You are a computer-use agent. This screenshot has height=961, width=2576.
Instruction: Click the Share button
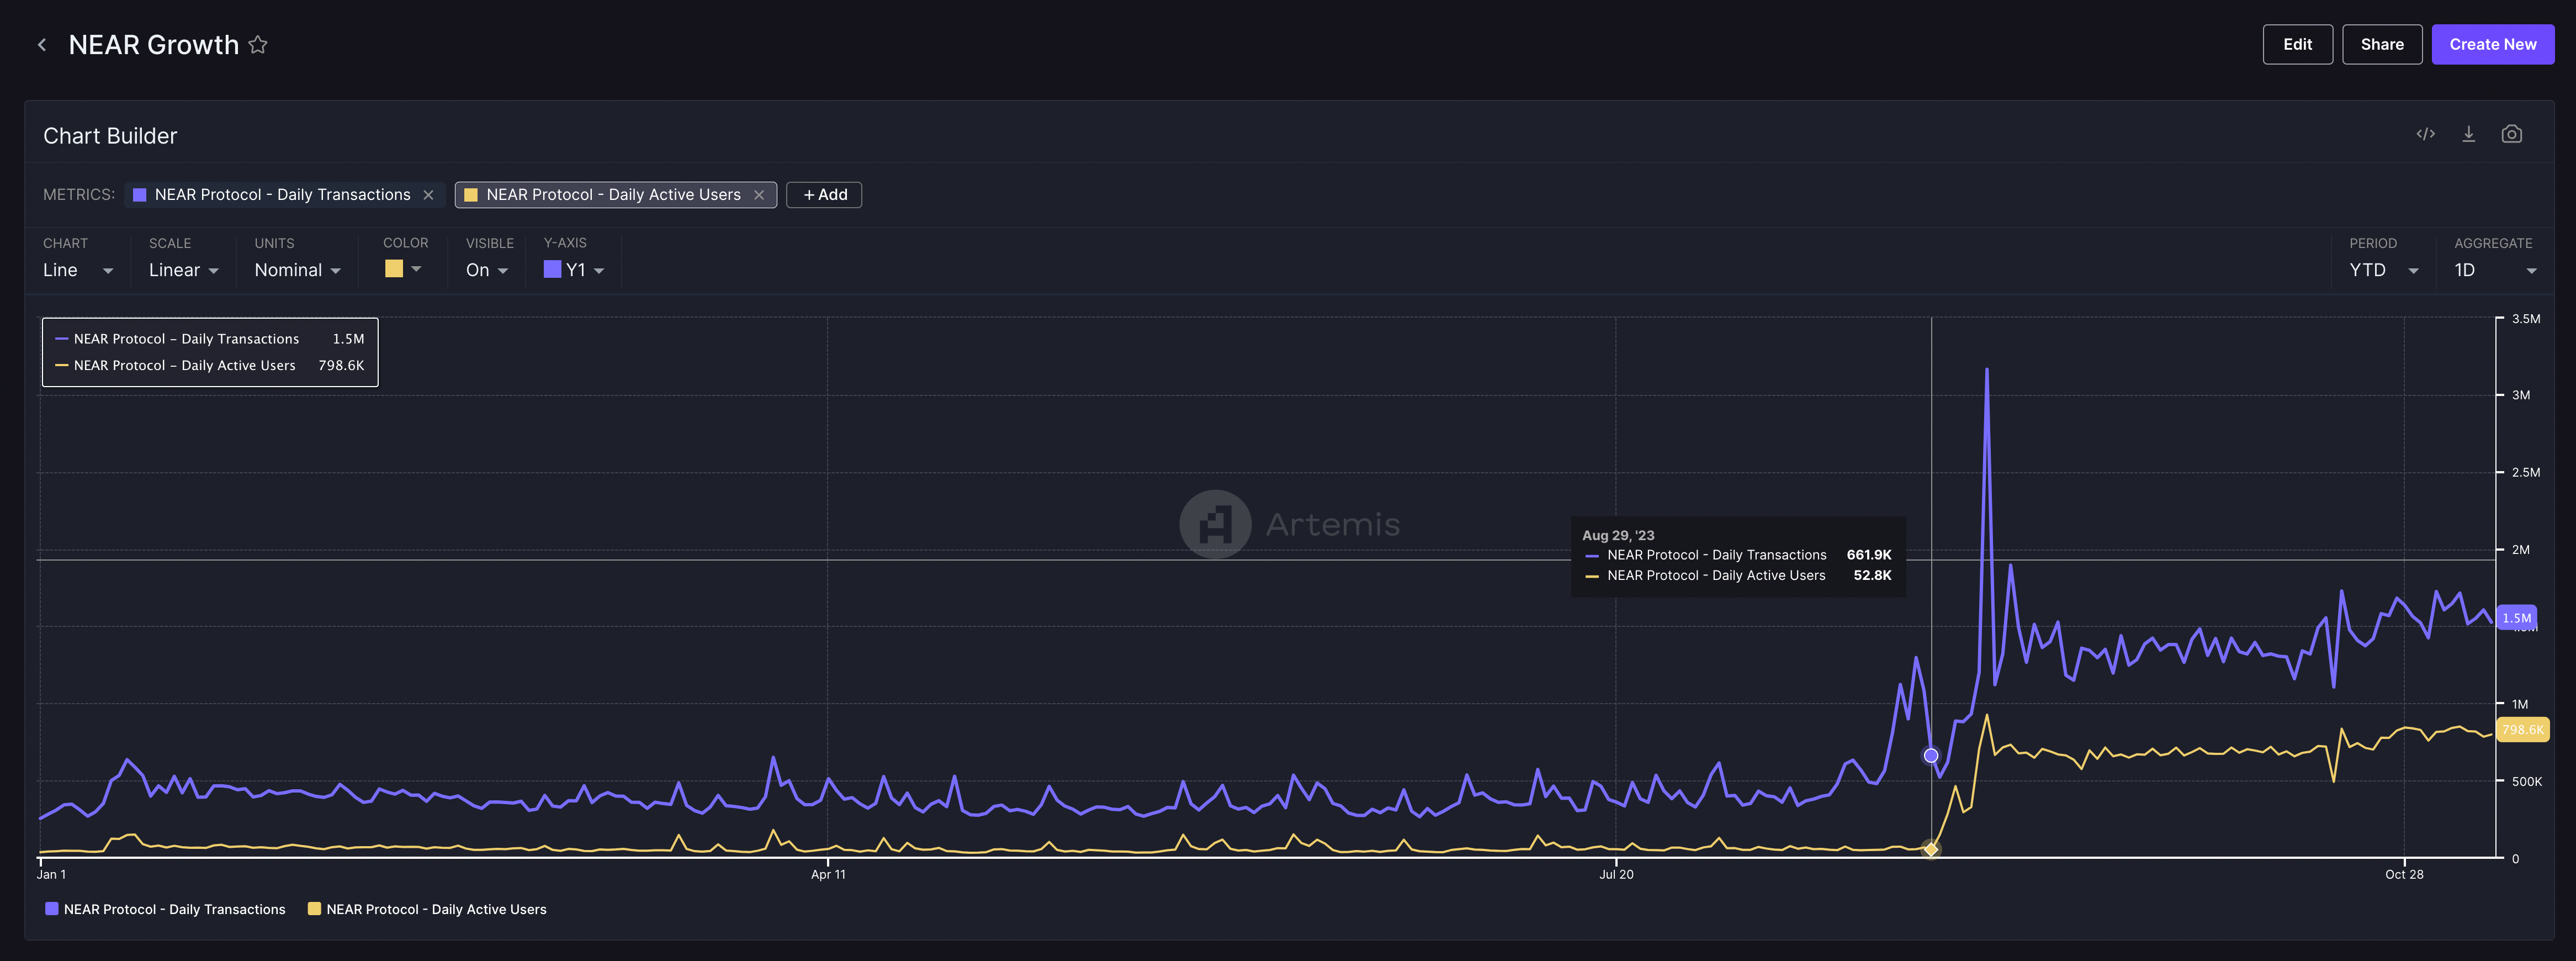click(x=2381, y=44)
